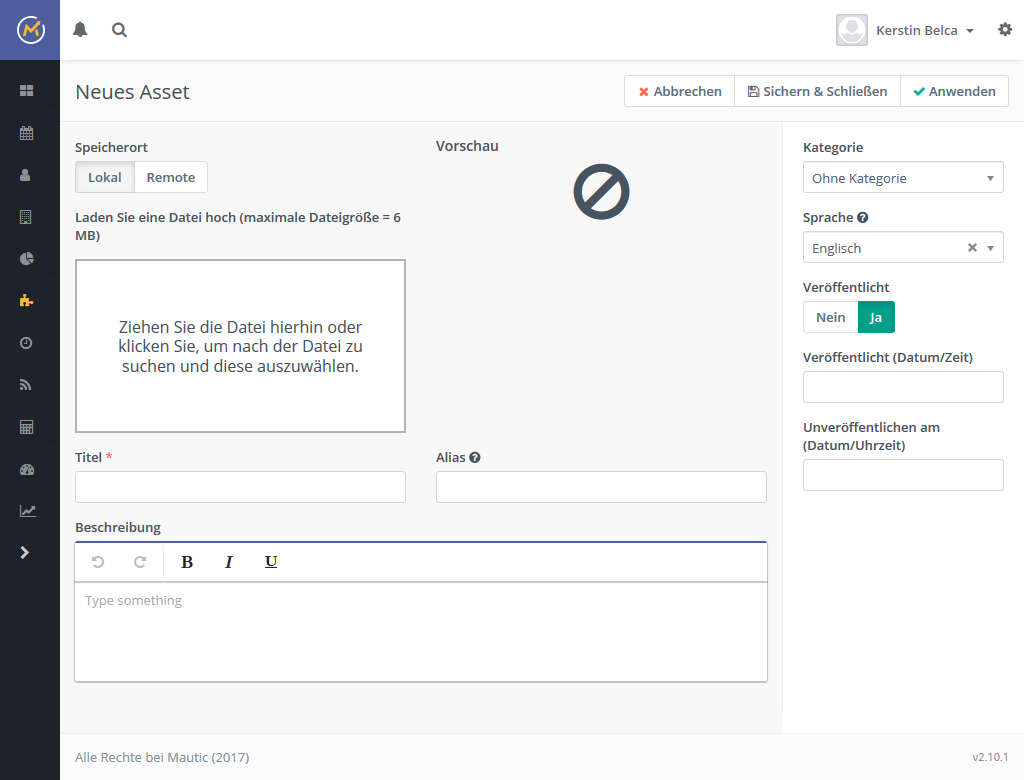Open the puzzle piece components icon

[27, 300]
